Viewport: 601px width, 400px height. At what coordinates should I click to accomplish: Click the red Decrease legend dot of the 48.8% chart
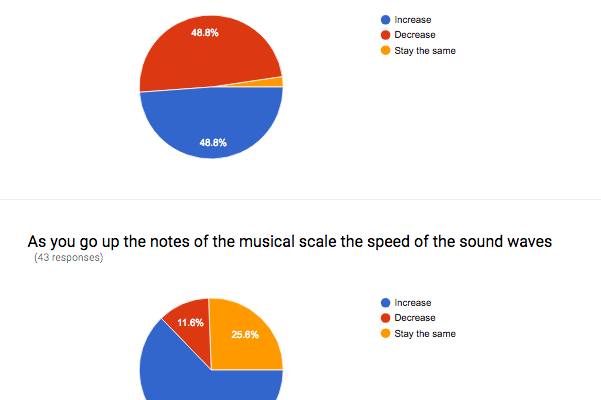[385, 35]
